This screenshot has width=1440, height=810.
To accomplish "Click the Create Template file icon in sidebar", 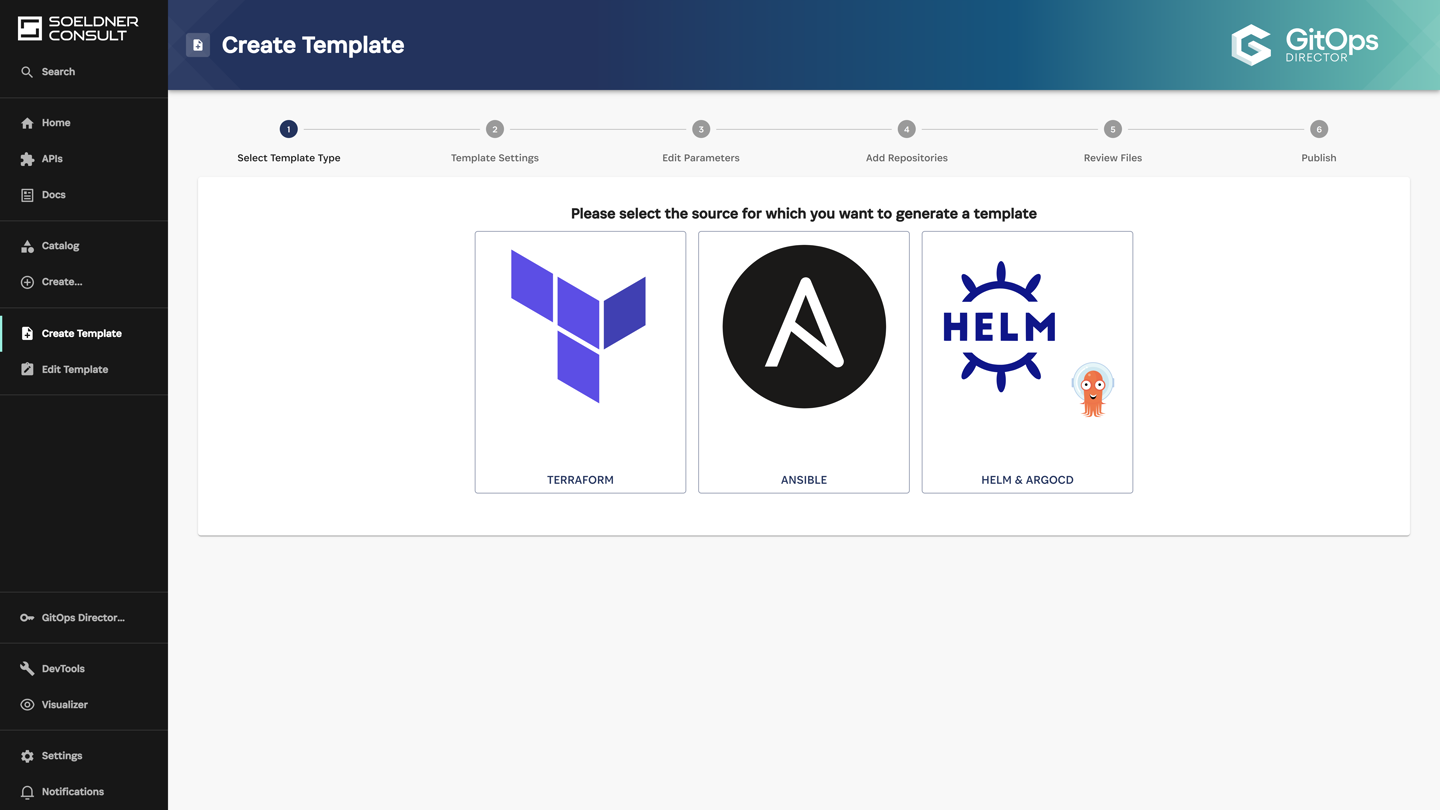I will (x=27, y=334).
